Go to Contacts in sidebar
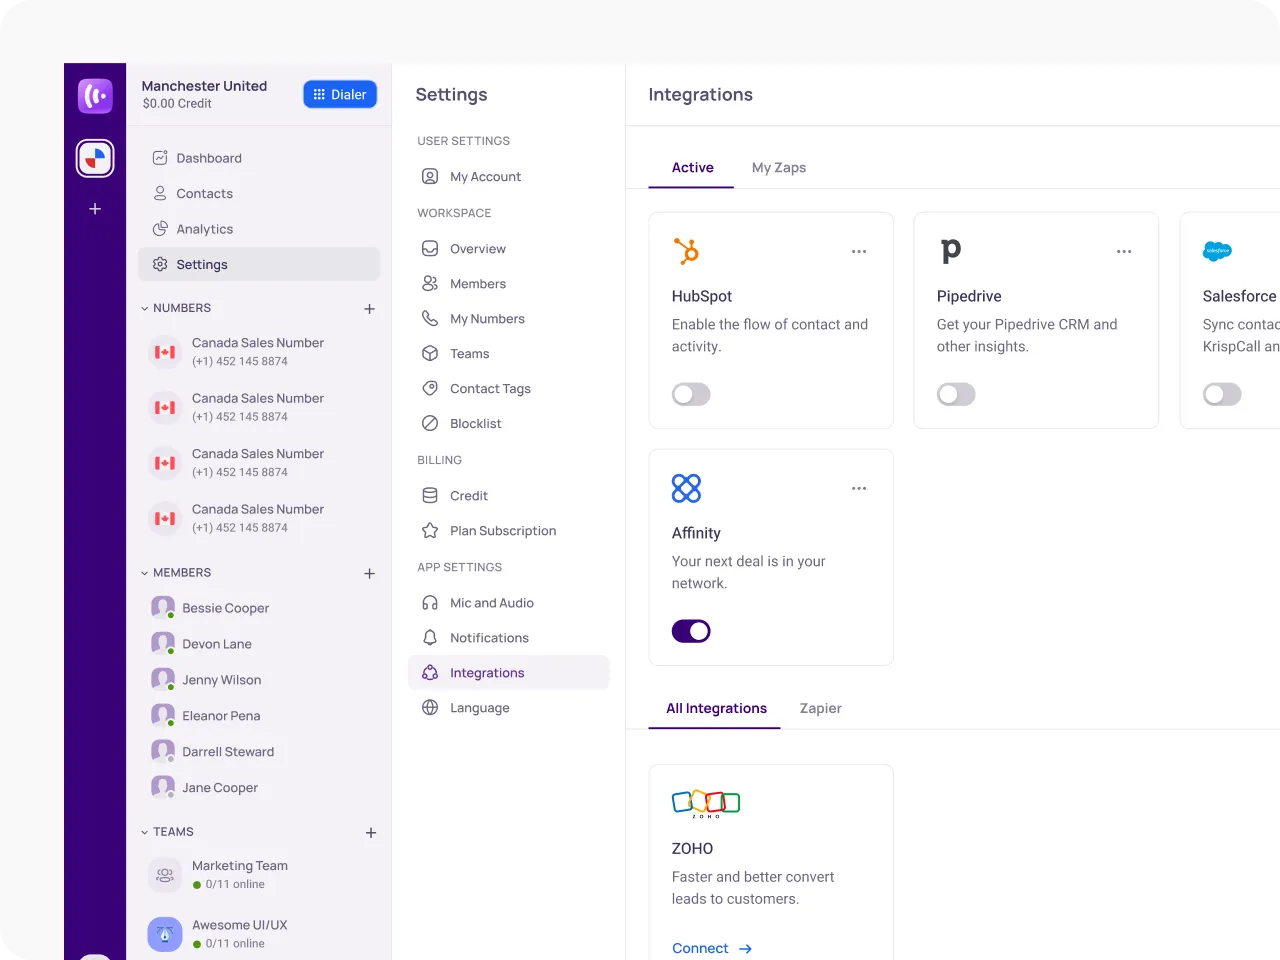 point(259,193)
